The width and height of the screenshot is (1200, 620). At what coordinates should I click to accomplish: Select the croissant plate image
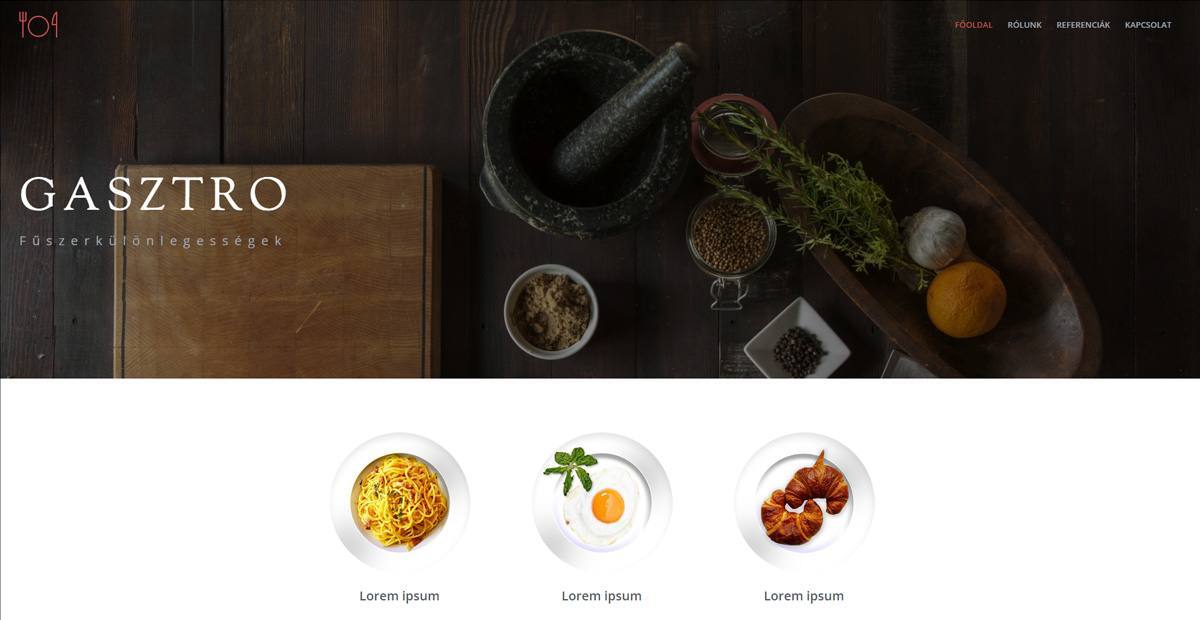tap(804, 502)
